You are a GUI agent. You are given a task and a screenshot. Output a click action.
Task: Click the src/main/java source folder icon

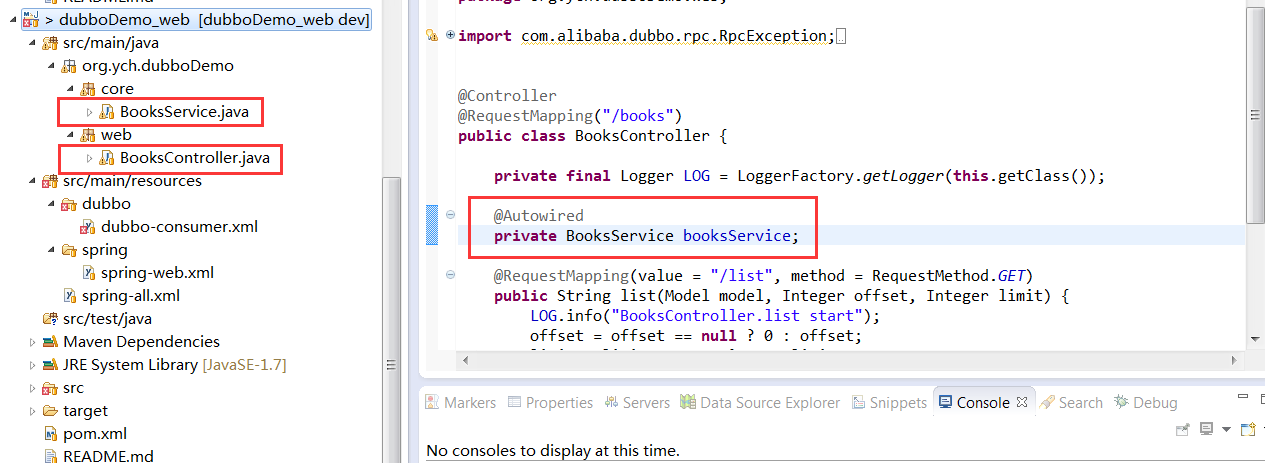coord(49,43)
